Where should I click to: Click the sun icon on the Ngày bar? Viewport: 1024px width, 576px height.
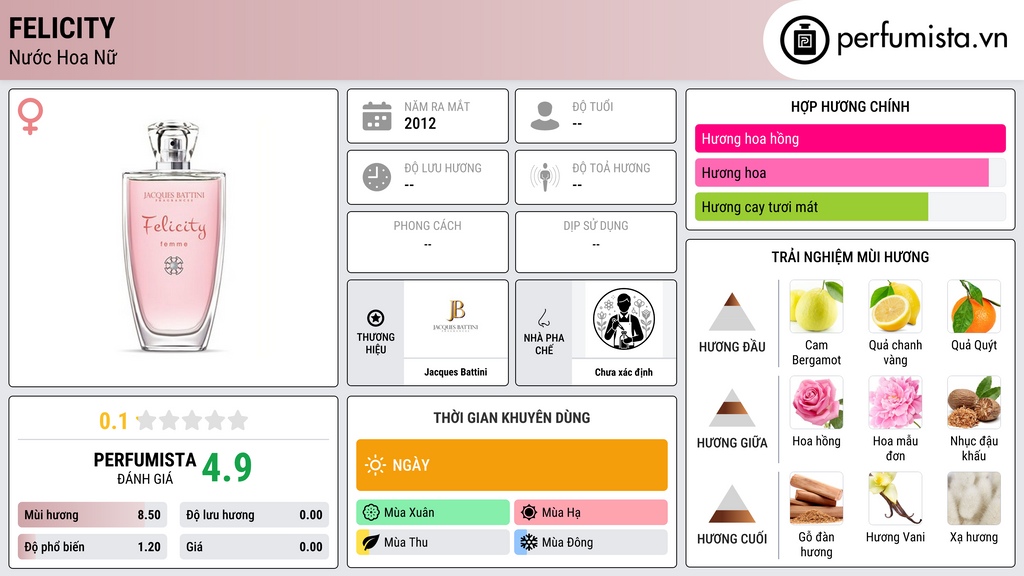(x=375, y=465)
